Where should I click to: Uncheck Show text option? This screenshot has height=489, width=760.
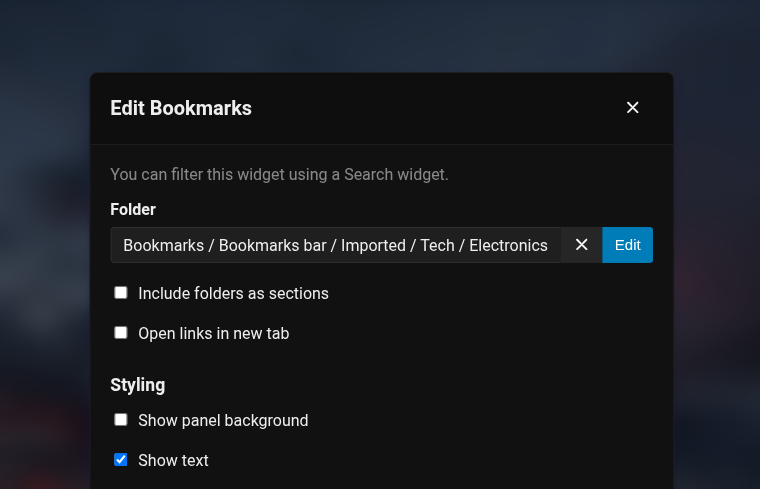pos(121,459)
